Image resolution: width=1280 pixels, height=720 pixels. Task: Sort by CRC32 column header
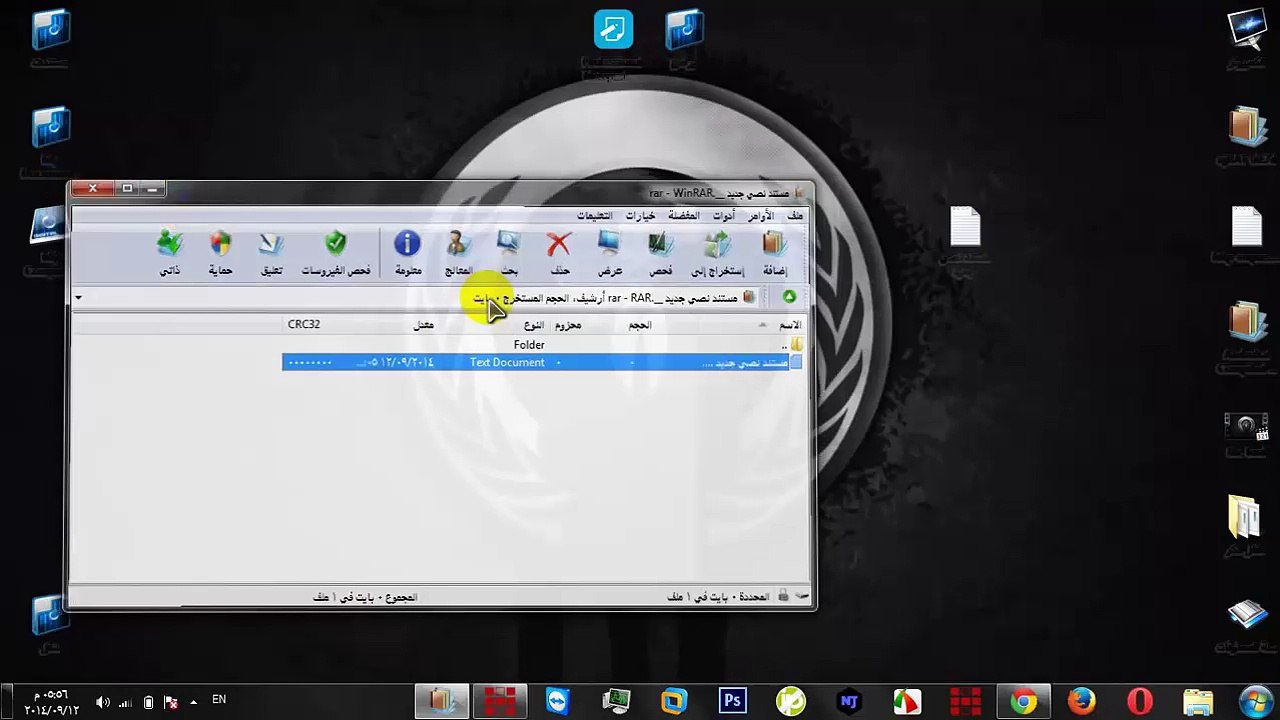[x=304, y=325]
